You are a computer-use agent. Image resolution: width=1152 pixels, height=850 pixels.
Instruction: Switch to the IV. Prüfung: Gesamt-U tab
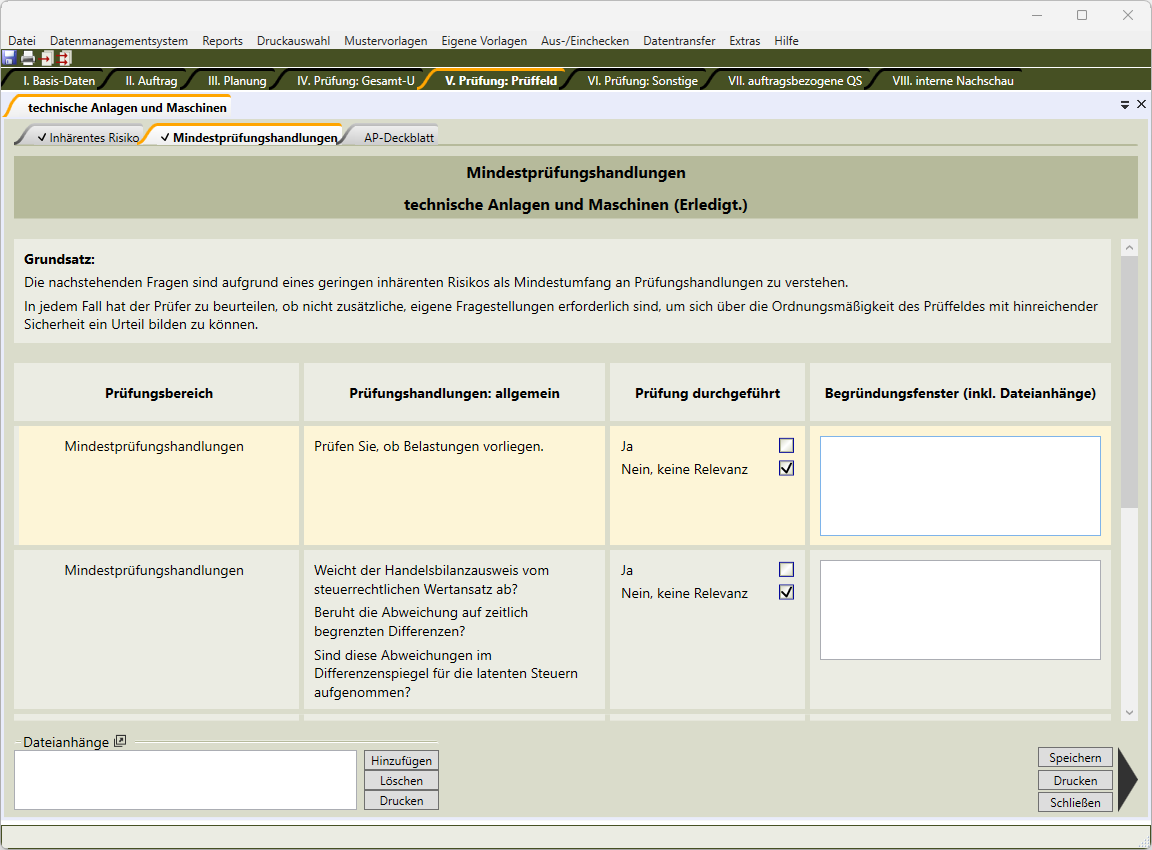355,81
